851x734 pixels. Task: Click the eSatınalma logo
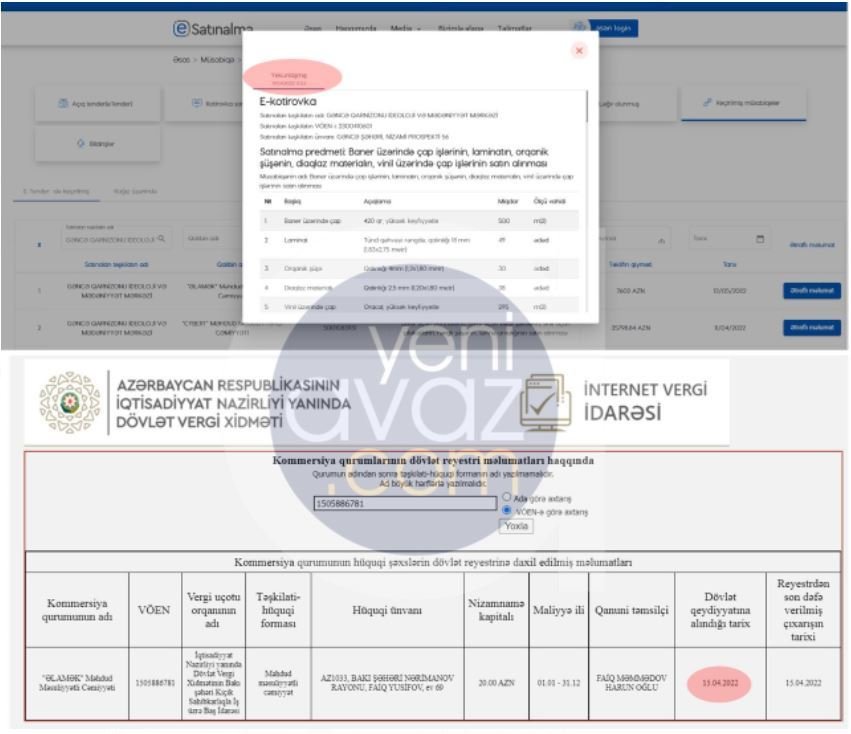(213, 29)
